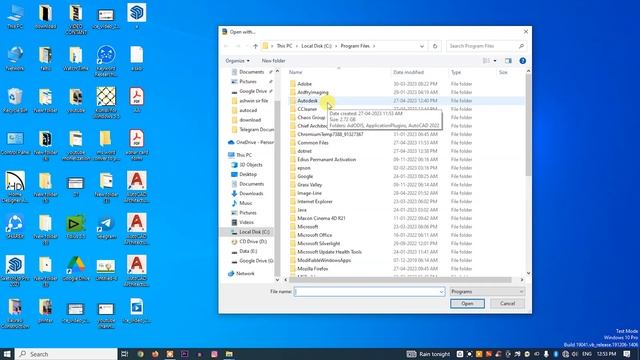Image resolution: width=640 pixels, height=360 pixels.
Task: Click This PC in the address bar
Action: 284,46
